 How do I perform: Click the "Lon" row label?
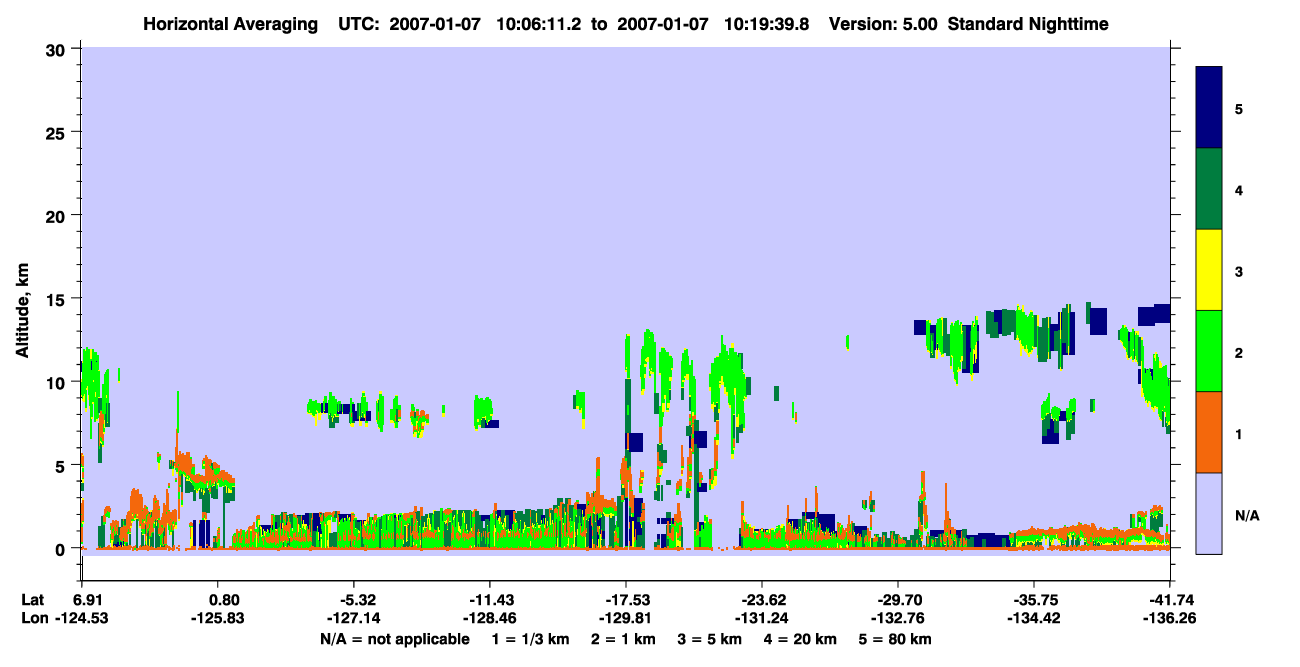coord(33,619)
